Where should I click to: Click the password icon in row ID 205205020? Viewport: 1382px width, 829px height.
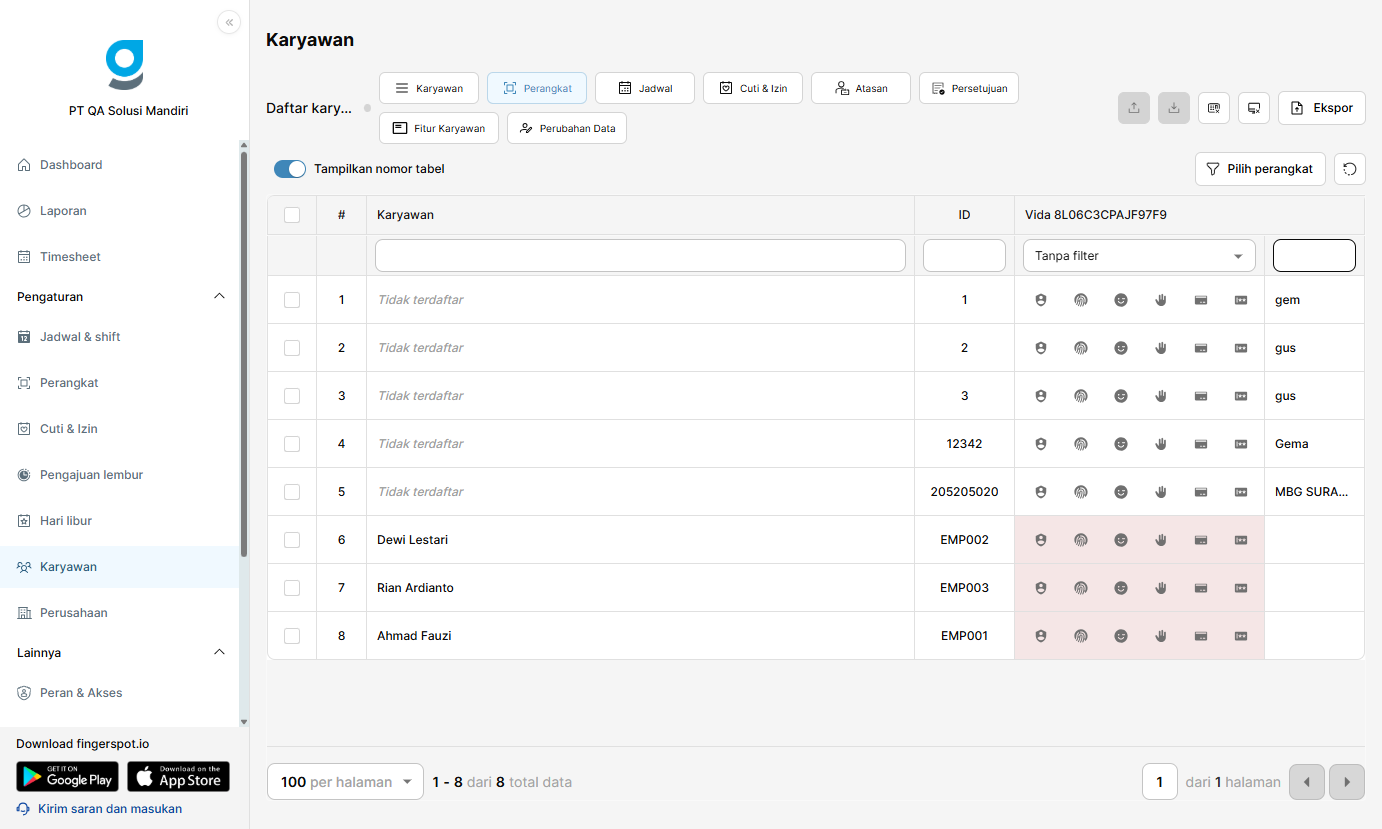point(1241,492)
